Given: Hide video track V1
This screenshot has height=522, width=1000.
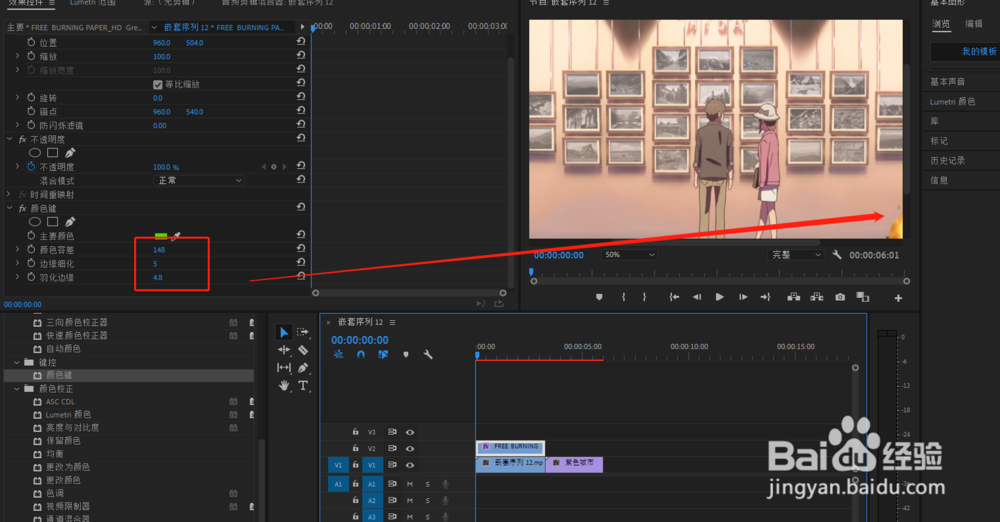Looking at the screenshot, I should coord(410,465).
